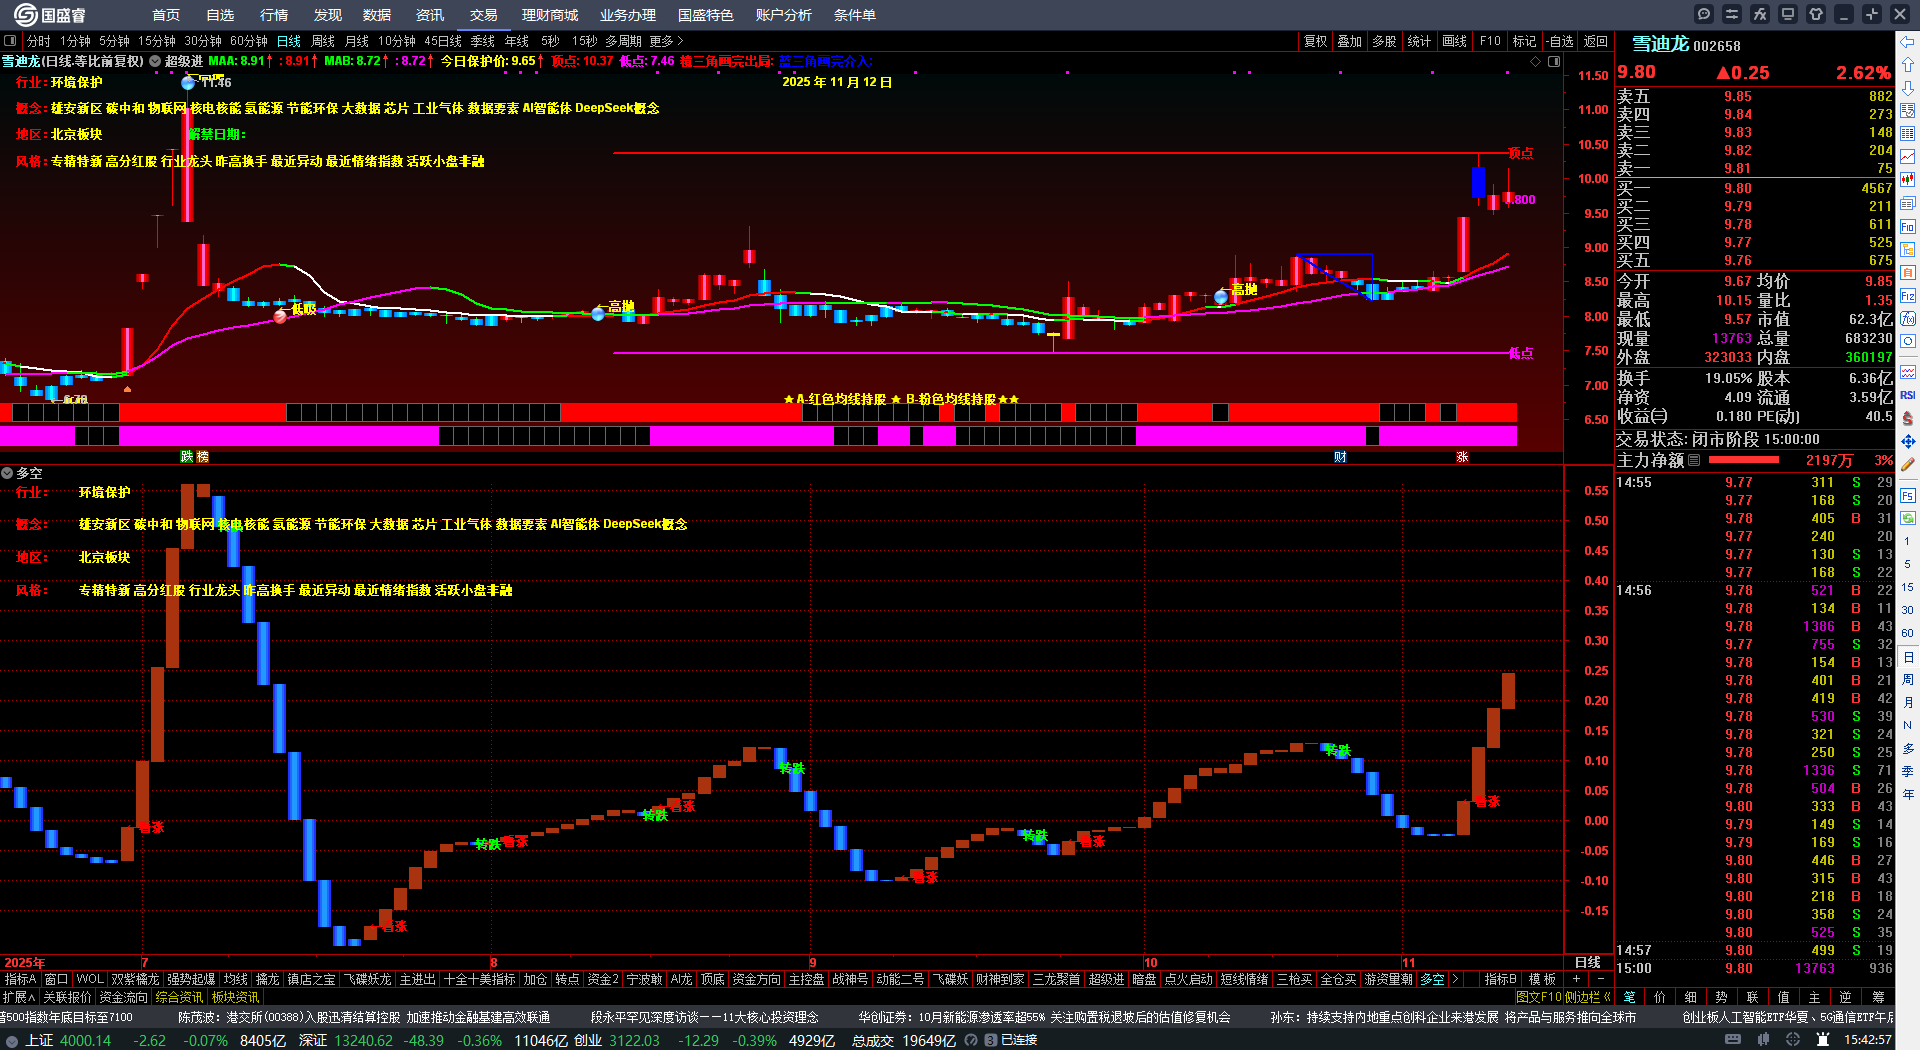
Task: Click the panel layout icon left of 分时
Action: click(10, 41)
